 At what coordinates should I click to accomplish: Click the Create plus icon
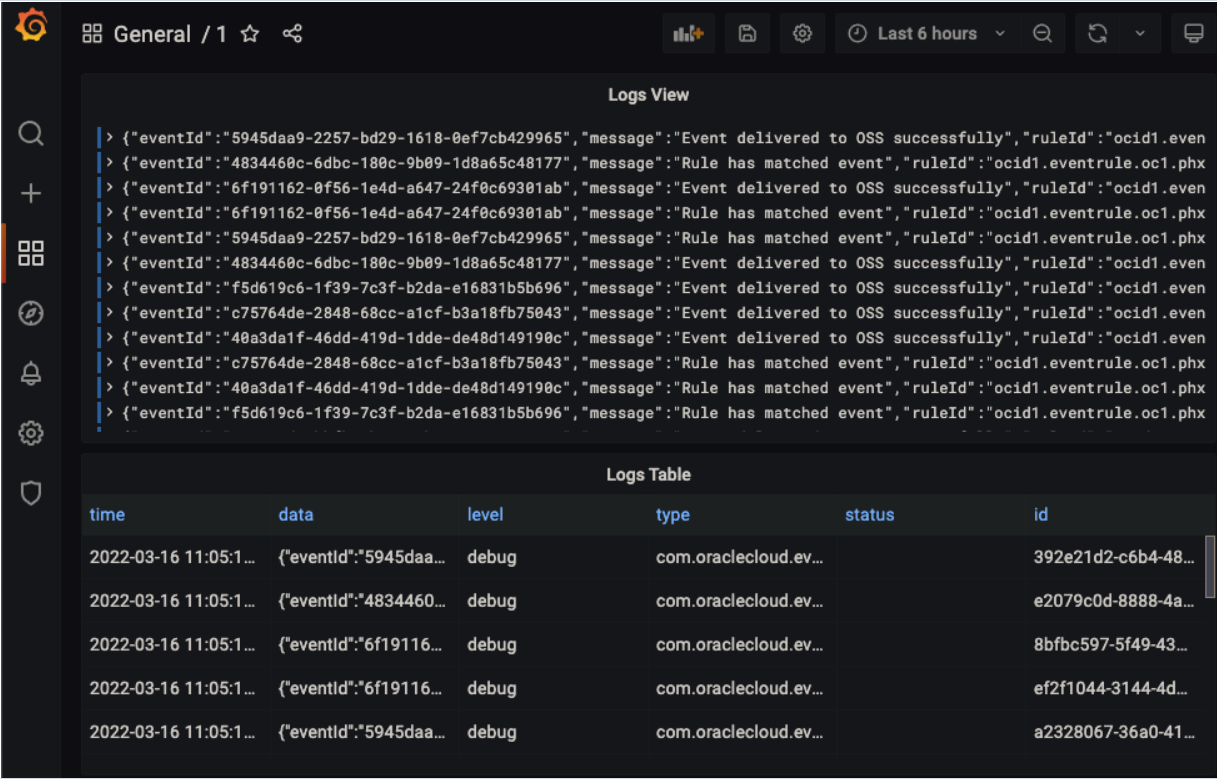pos(30,193)
